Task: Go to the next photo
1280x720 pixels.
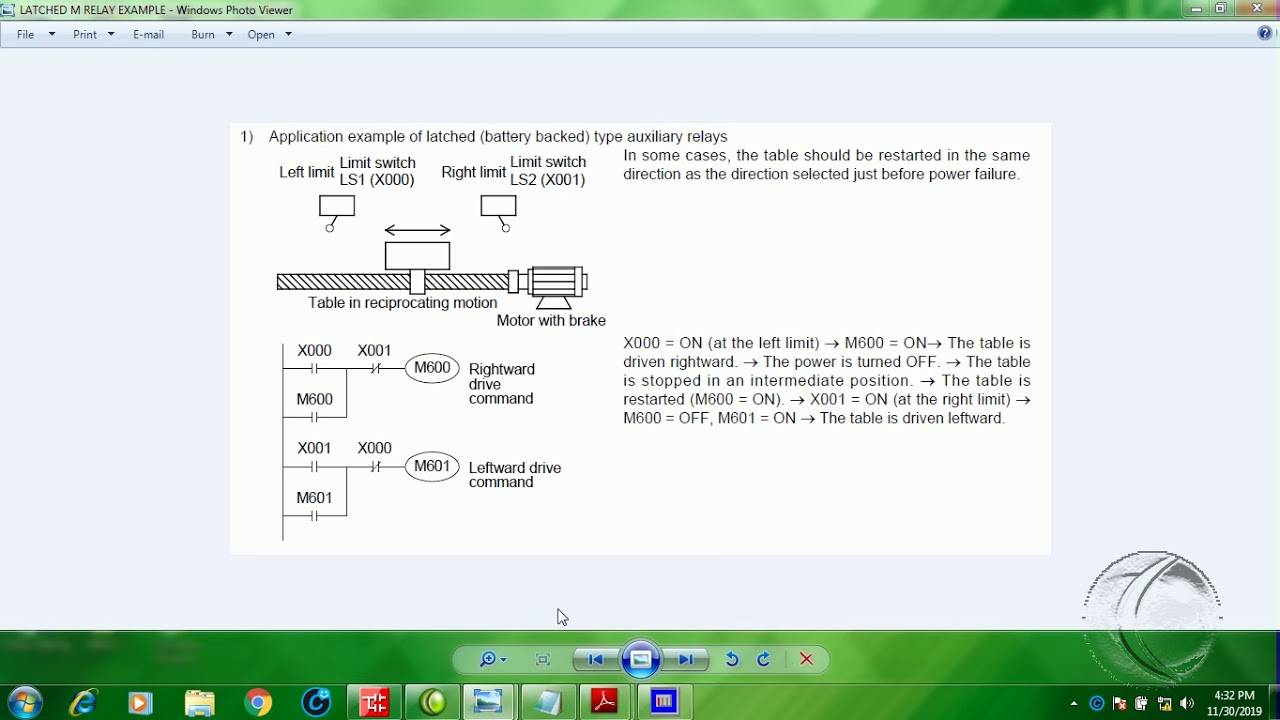Action: pos(686,659)
